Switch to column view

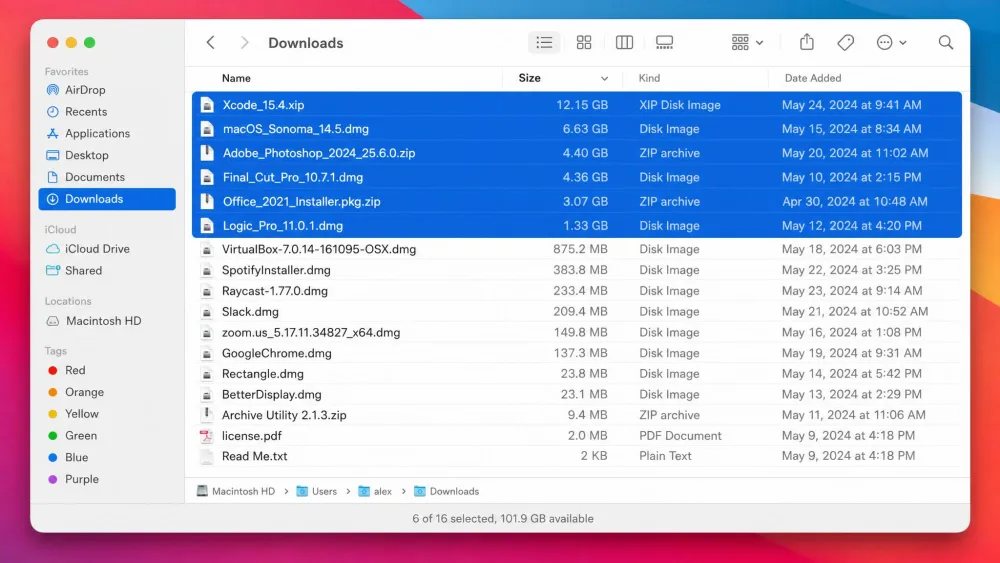[x=624, y=43]
